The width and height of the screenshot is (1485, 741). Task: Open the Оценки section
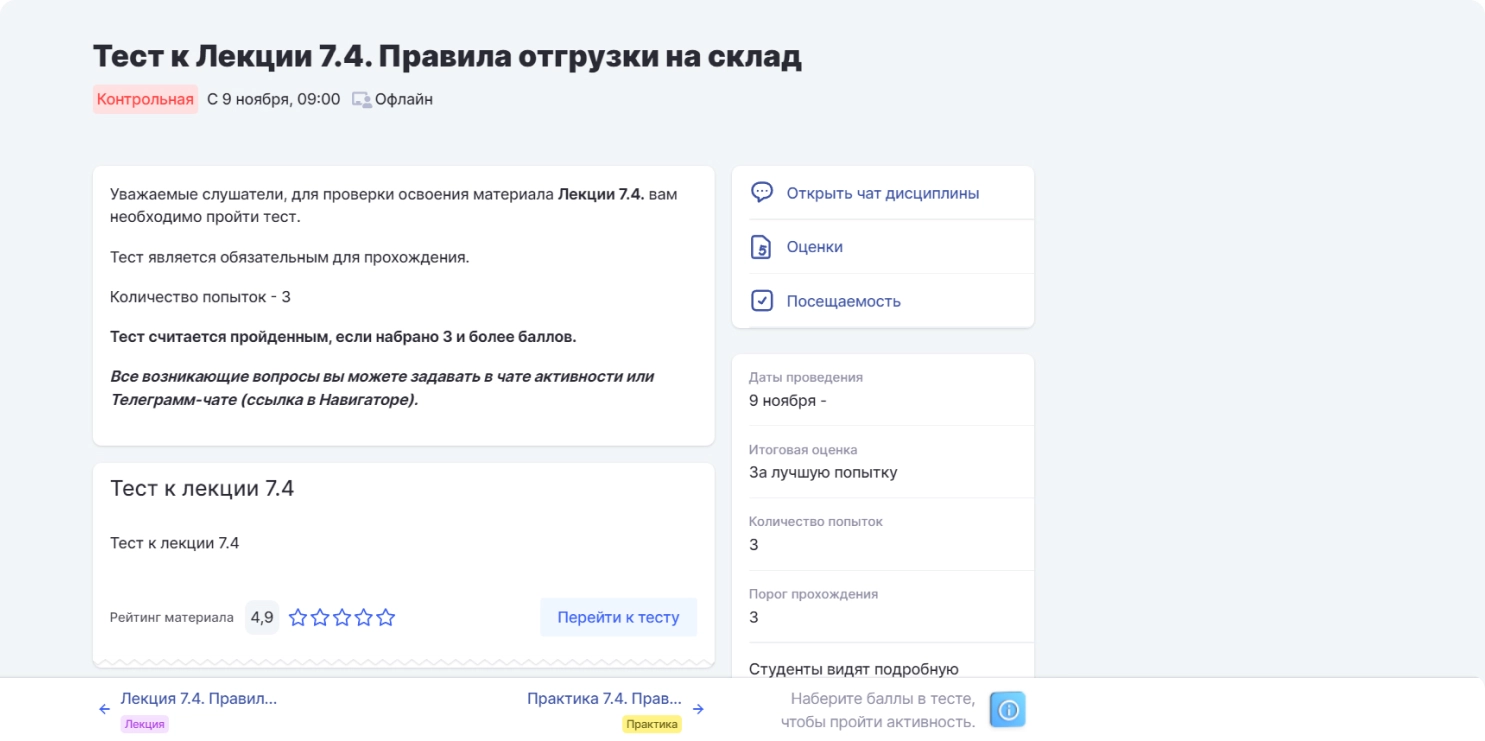[x=814, y=247]
